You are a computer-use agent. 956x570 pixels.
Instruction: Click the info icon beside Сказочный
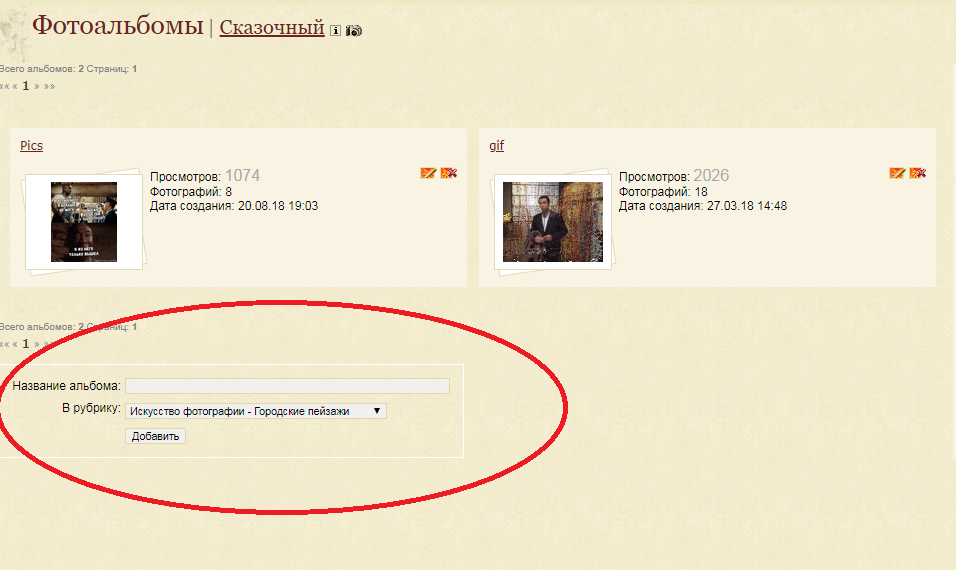pyautogui.click(x=335, y=30)
